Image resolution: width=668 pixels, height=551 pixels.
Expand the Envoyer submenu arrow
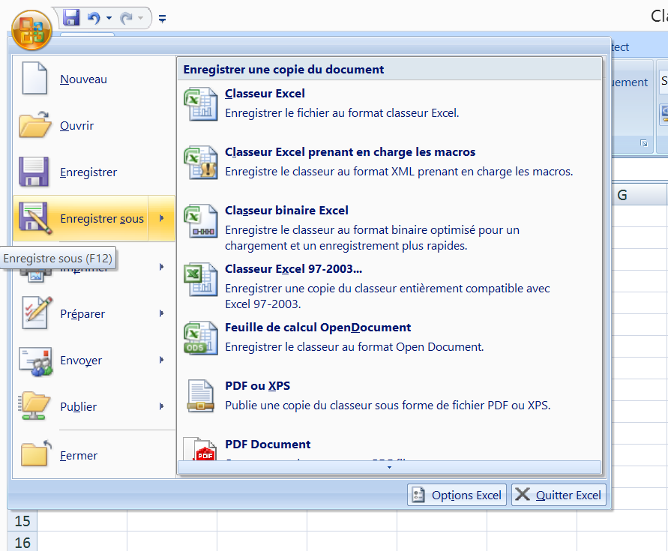162,360
